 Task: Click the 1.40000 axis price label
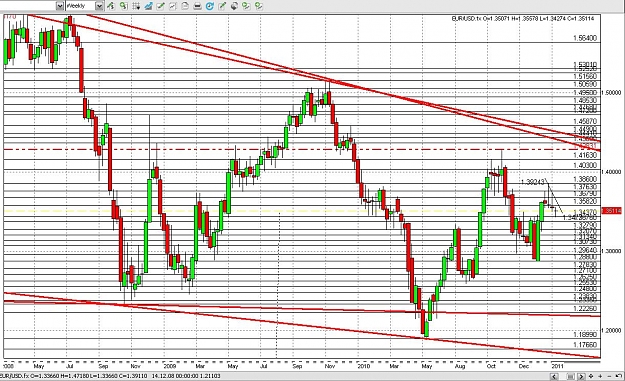612,172
